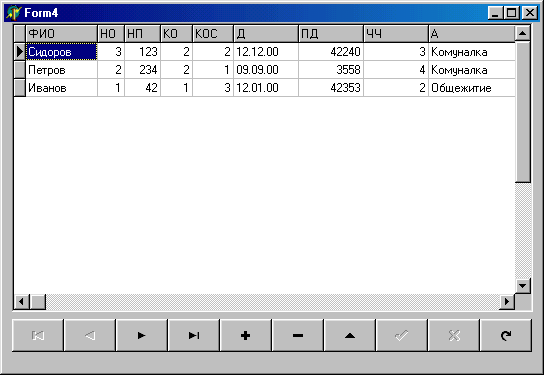This screenshot has height=375, width=544.
Task: Click the КОС column header
Action: [x=213, y=34]
